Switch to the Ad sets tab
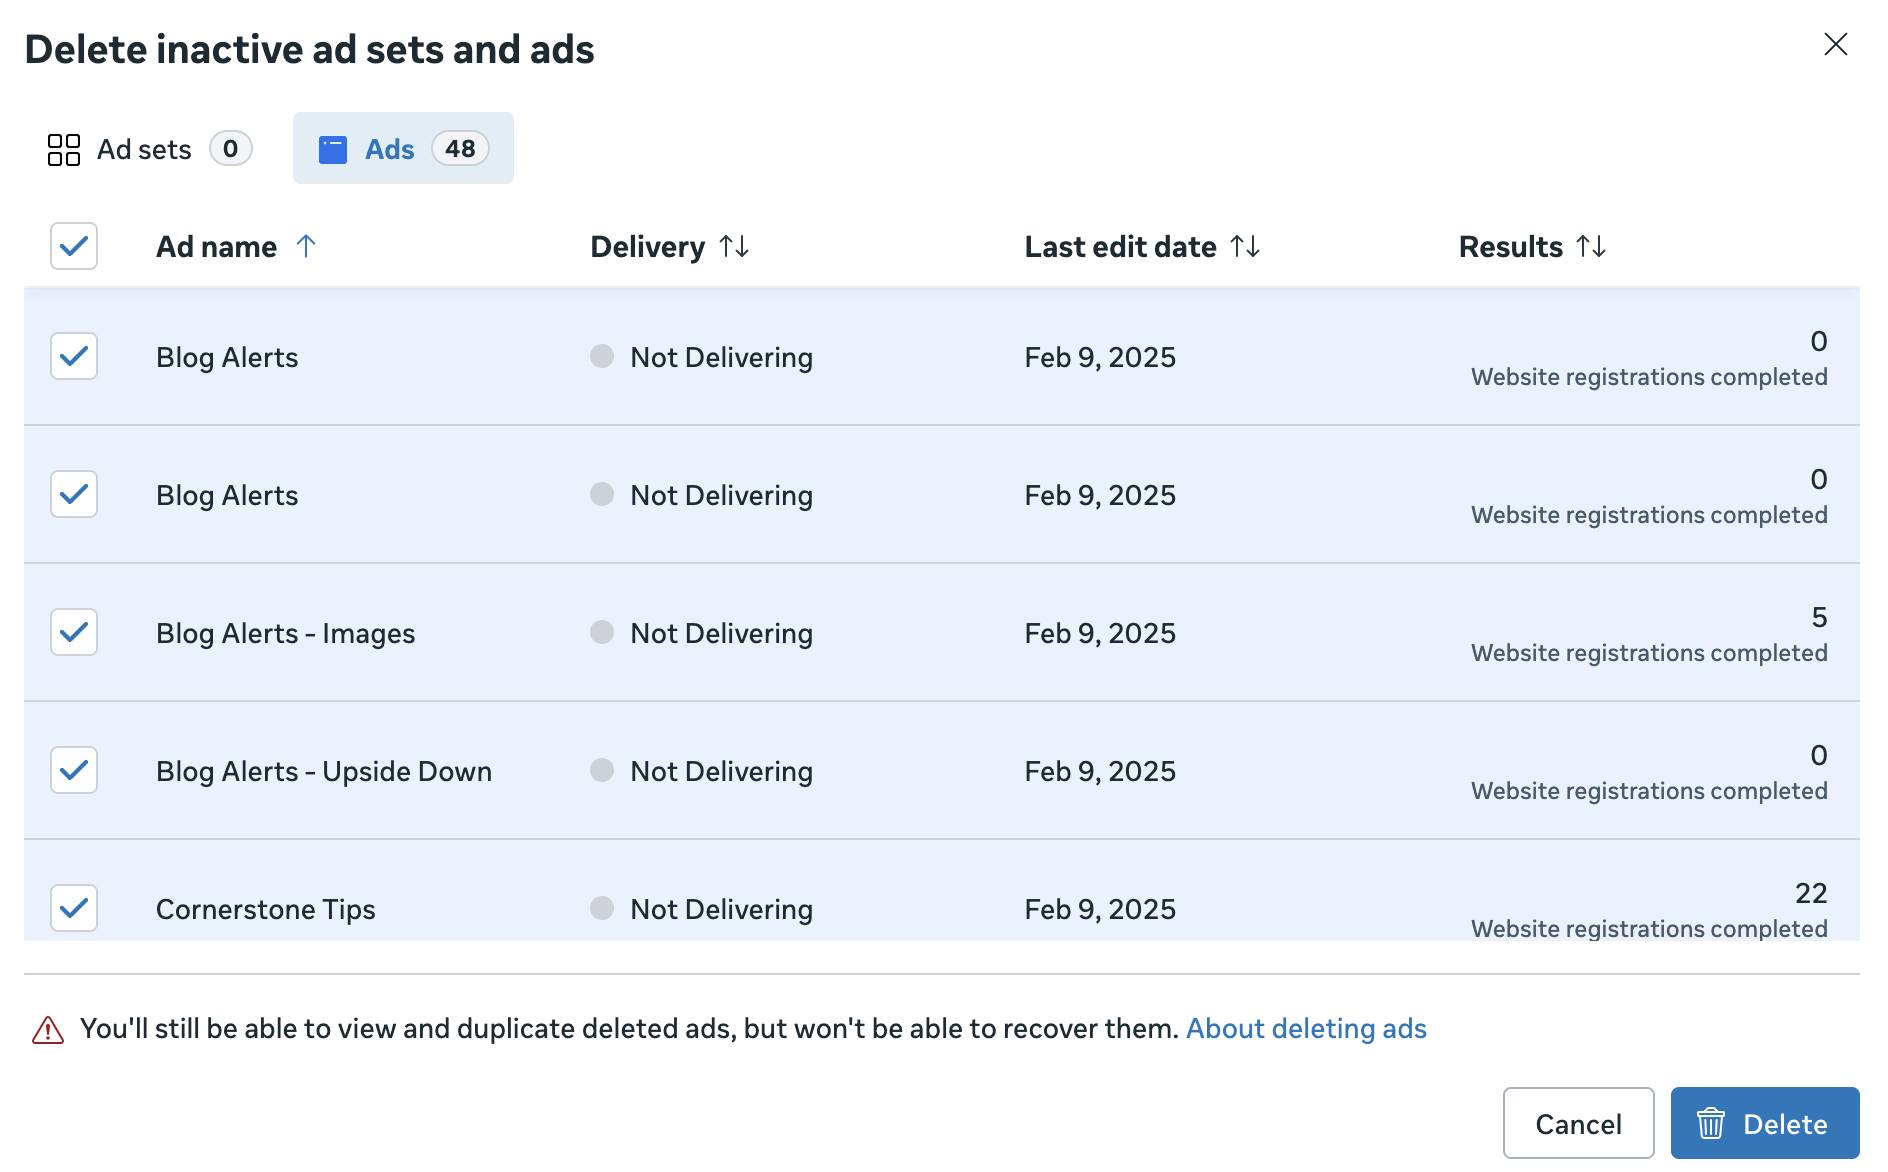Viewport: 1888px width, 1172px height. click(x=143, y=148)
